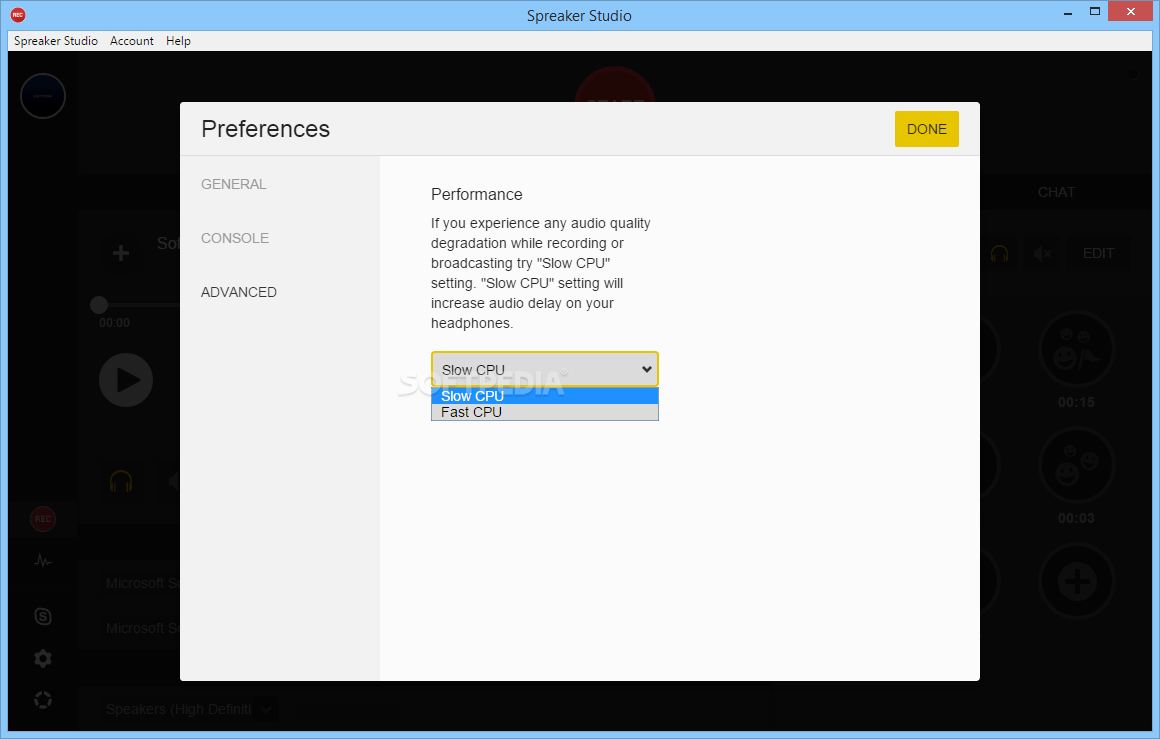Add a track with the plus icon
This screenshot has height=739, width=1160.
coord(121,253)
